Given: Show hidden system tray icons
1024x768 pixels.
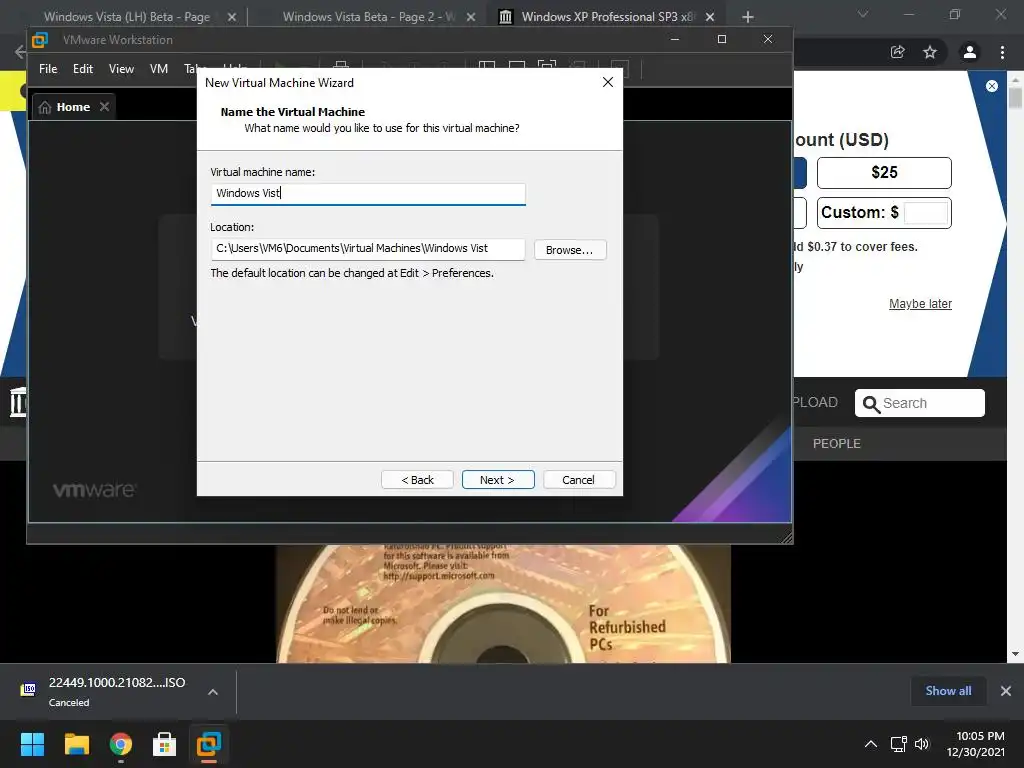Looking at the screenshot, I should 871,744.
